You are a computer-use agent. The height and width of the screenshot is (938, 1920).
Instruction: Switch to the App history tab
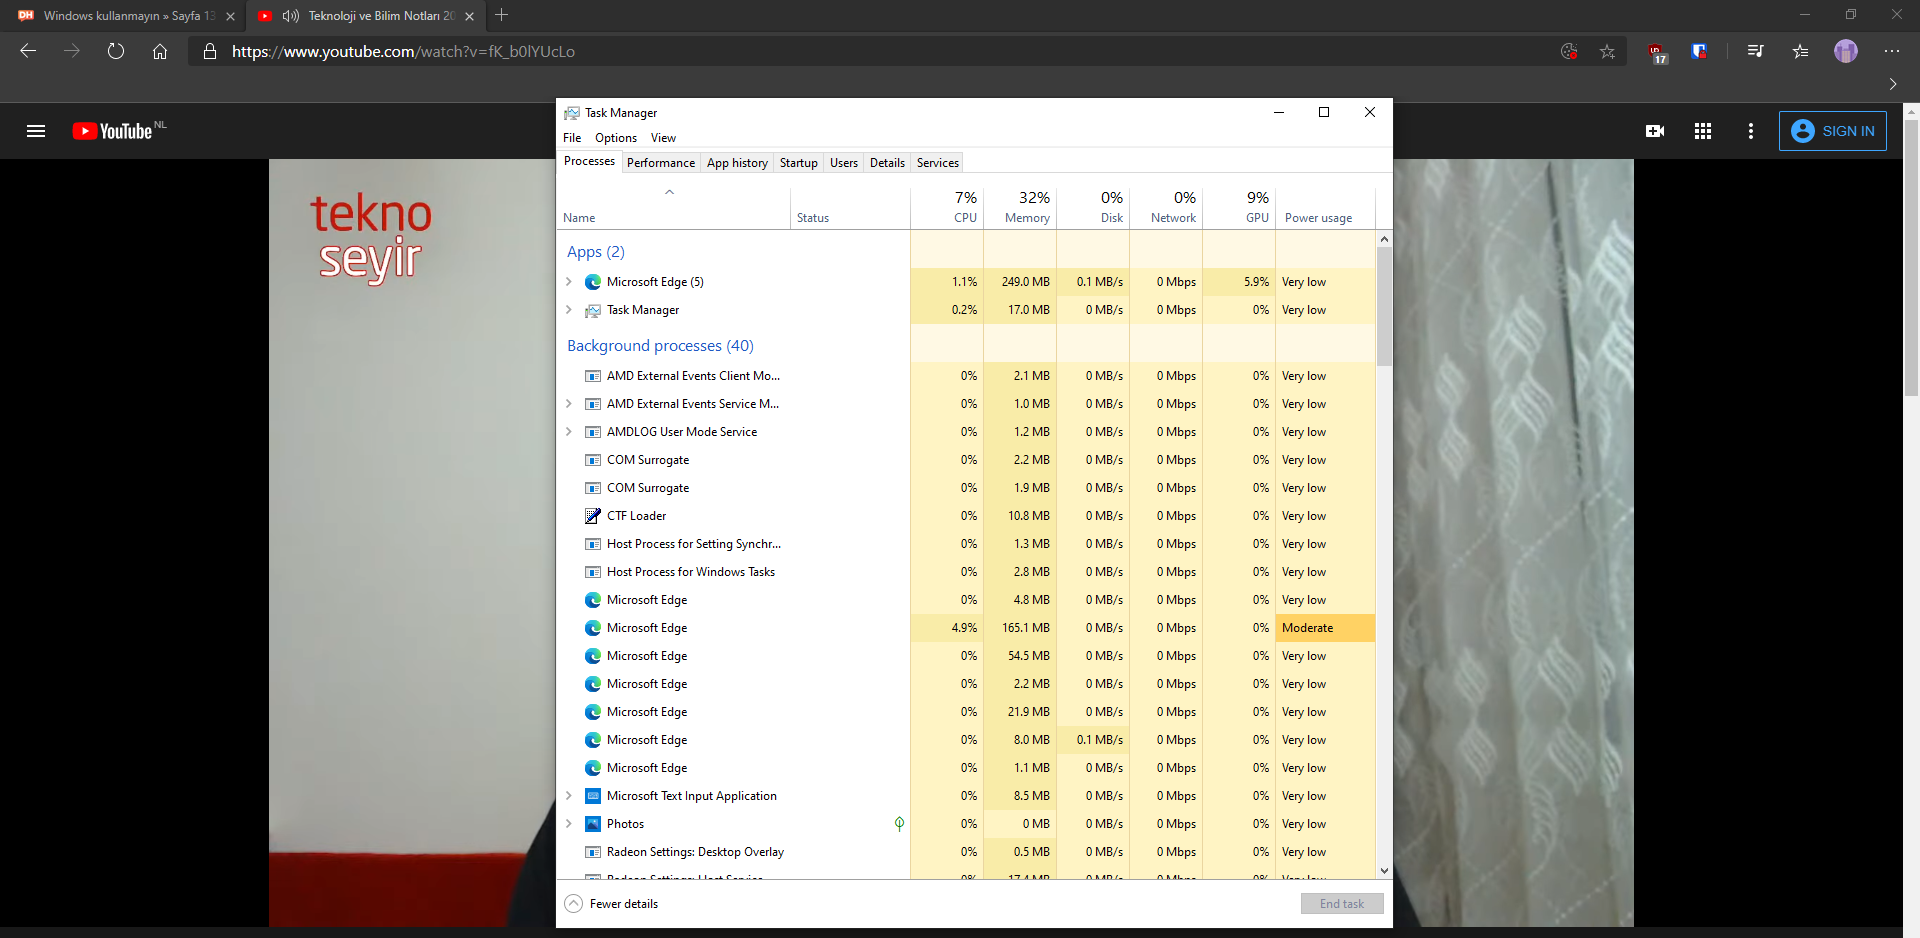point(737,163)
